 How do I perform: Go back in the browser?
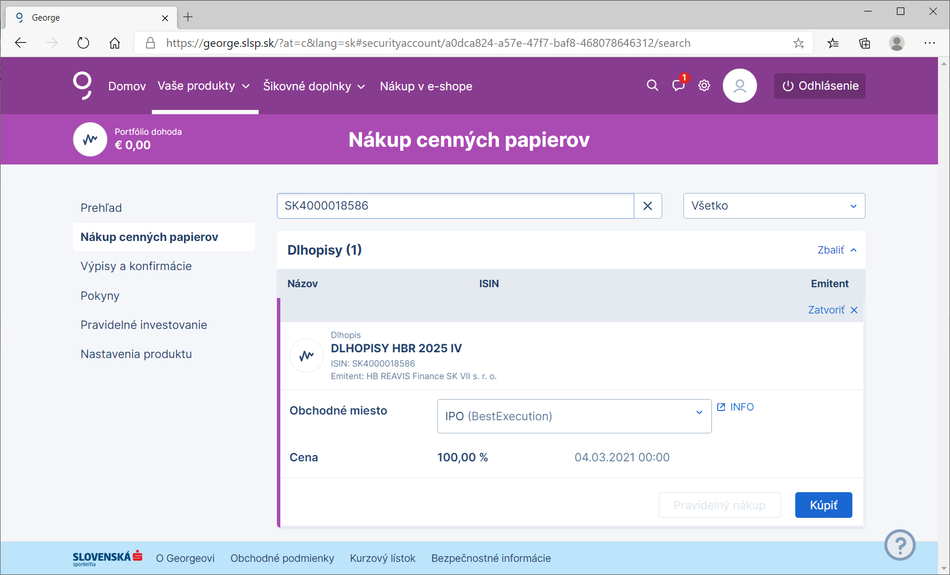click(x=21, y=43)
